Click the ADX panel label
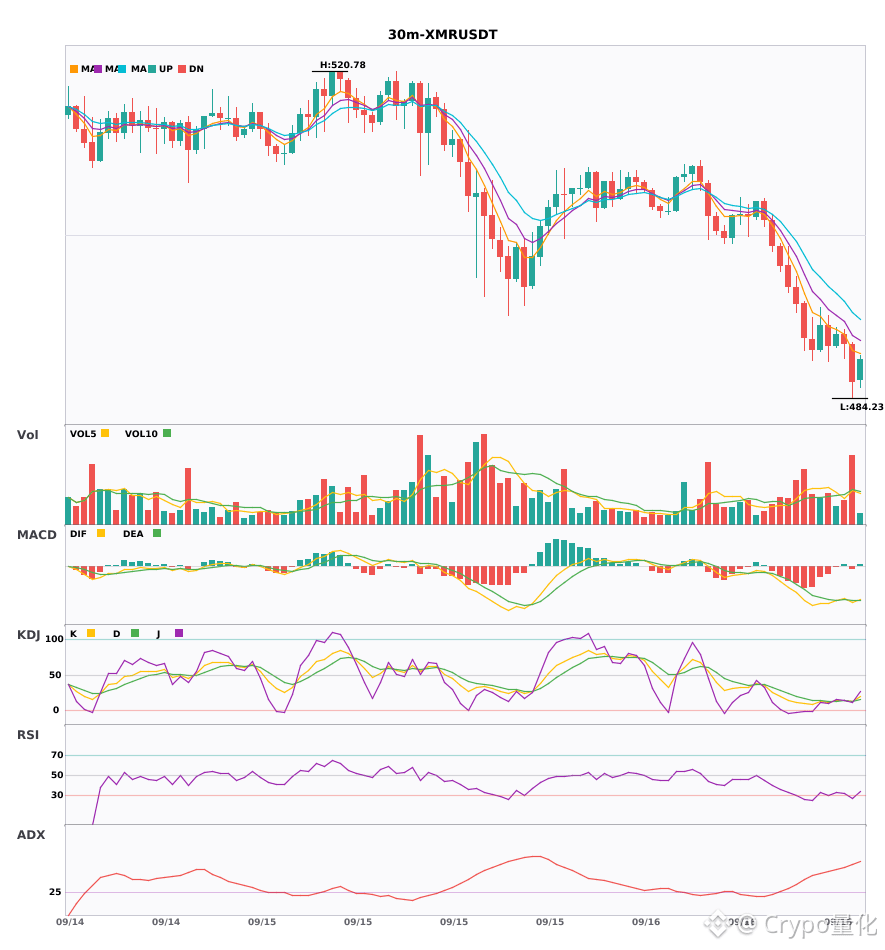Screen dimensions: 885x950 click(x=31, y=835)
